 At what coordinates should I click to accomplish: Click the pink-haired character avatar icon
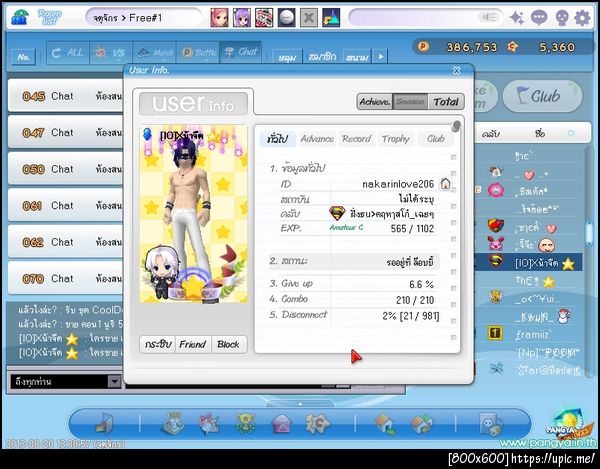point(219,18)
